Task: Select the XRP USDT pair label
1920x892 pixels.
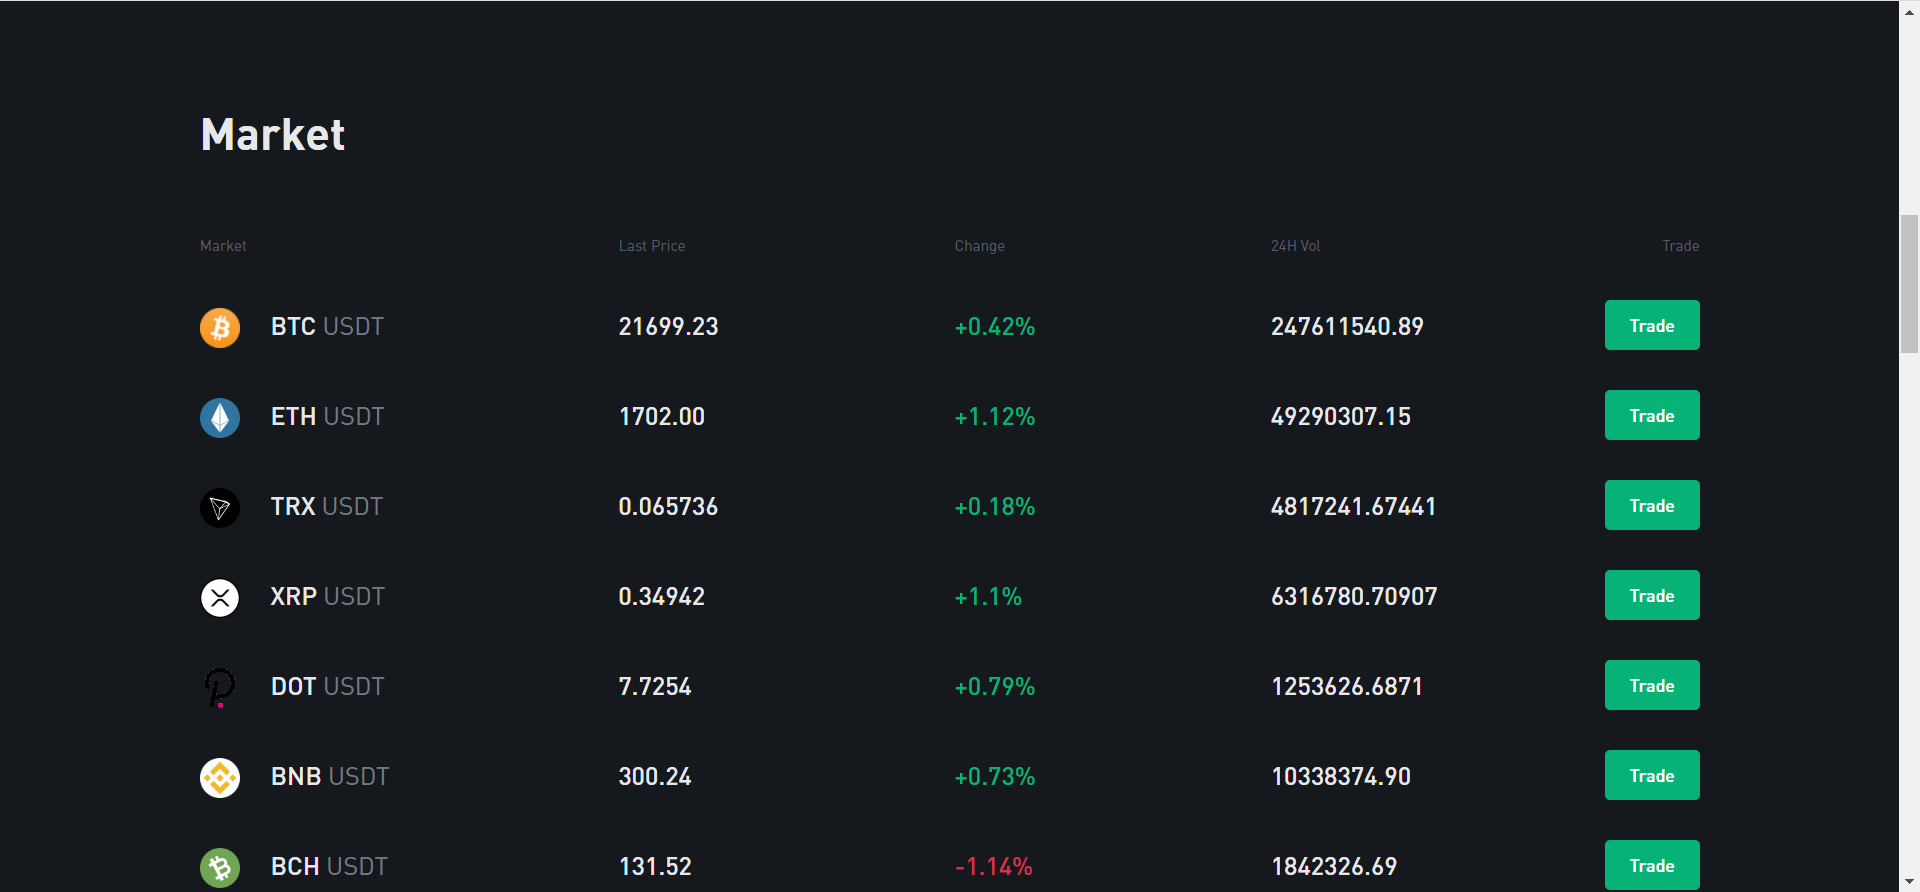Action: [327, 597]
